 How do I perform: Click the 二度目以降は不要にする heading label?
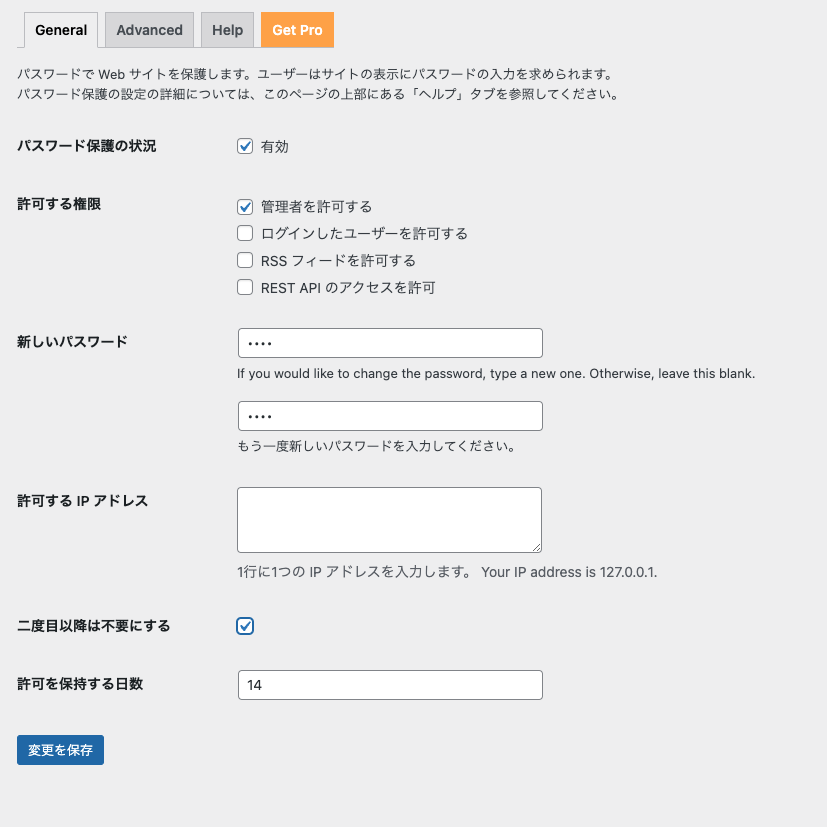pos(94,626)
